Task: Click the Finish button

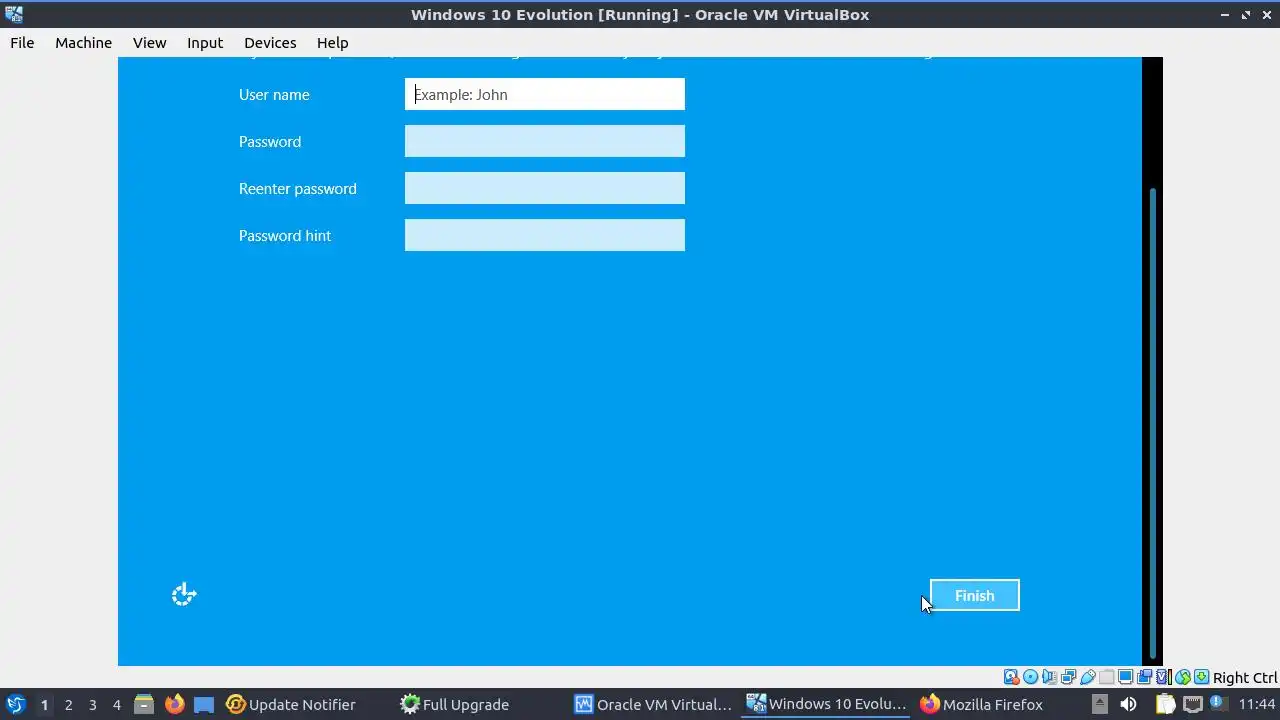Action: point(975,595)
